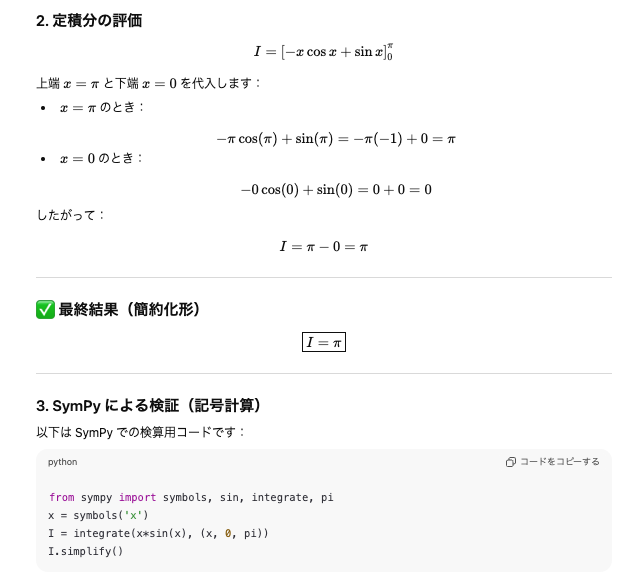This screenshot has height=578, width=623.
Task: Click the "最終結果（簡約化形）" heading text
Action: [x=130, y=310]
